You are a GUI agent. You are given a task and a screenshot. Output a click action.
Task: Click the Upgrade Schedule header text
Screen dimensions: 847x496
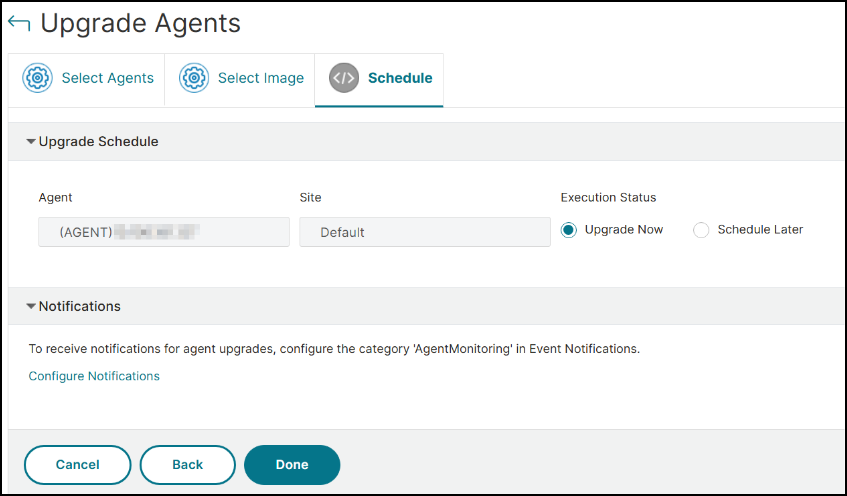point(98,142)
